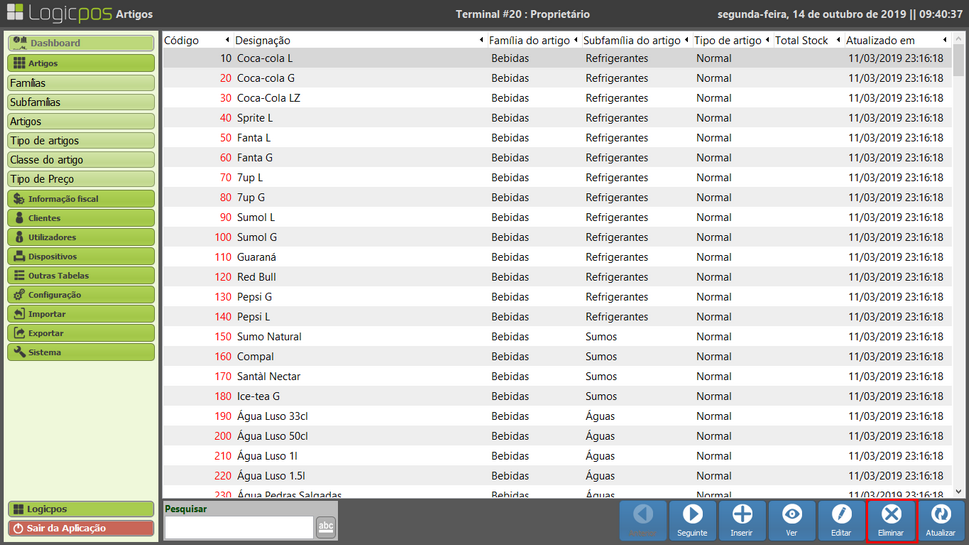Expand the Configuração sidebar section
This screenshot has height=545, width=969.
tap(81, 295)
